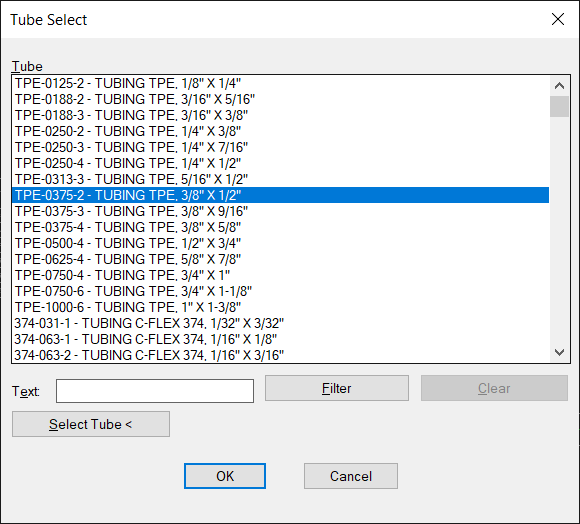Select highlighted TPE-0375-2 tubing entry
This screenshot has width=580, height=524.
[280, 195]
